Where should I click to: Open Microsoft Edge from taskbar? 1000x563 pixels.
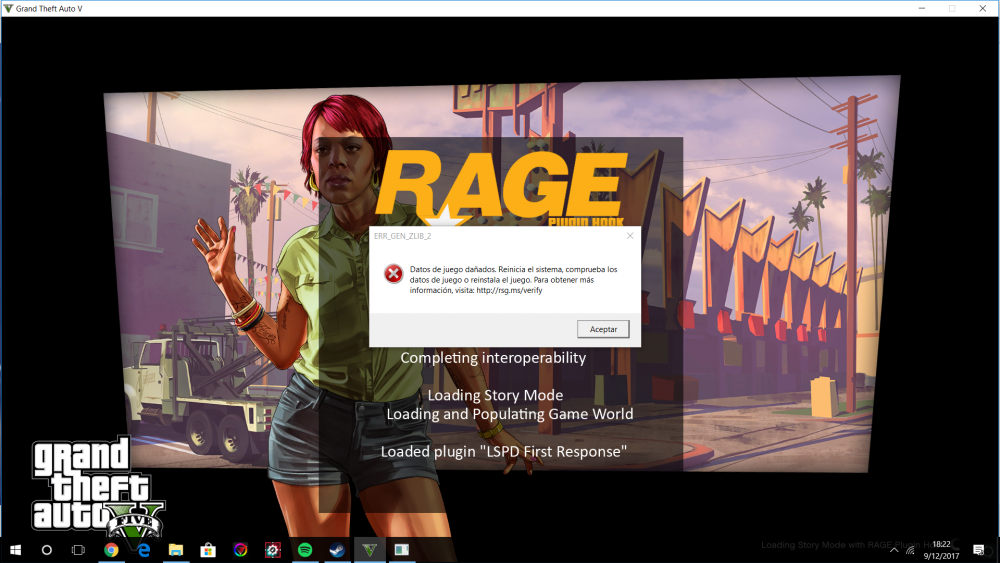point(143,550)
